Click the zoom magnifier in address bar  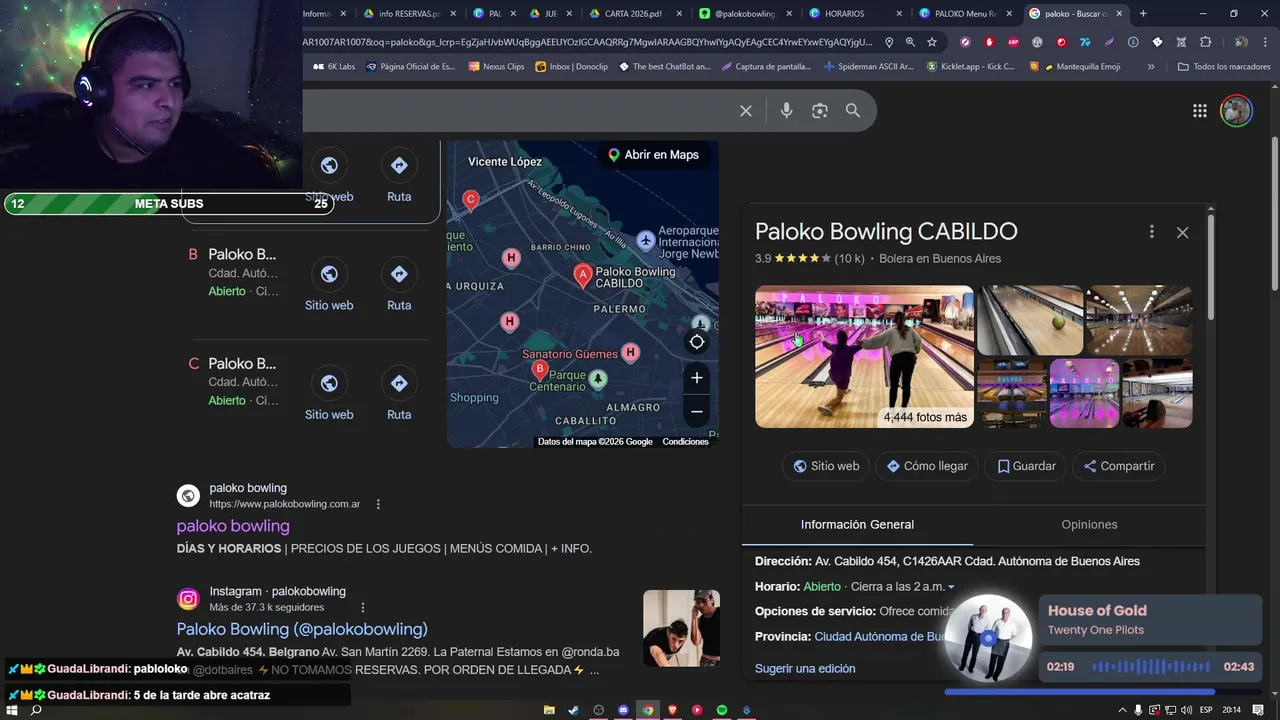pyautogui.click(x=910, y=42)
